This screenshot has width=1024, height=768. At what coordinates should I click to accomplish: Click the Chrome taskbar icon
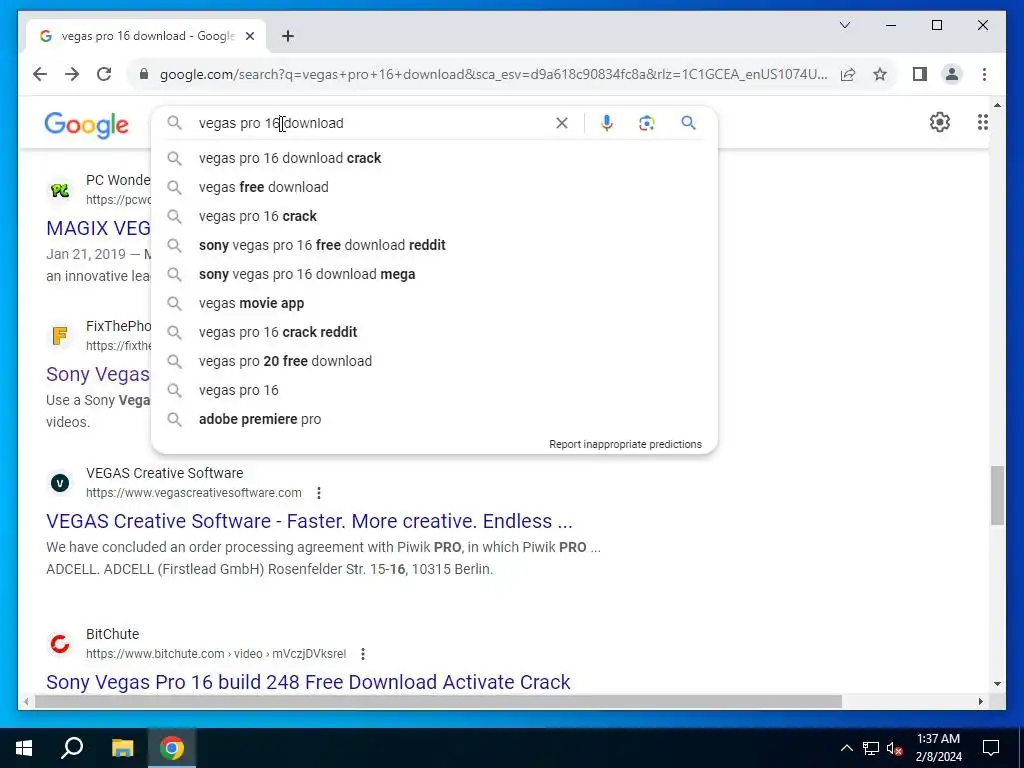tap(172, 748)
